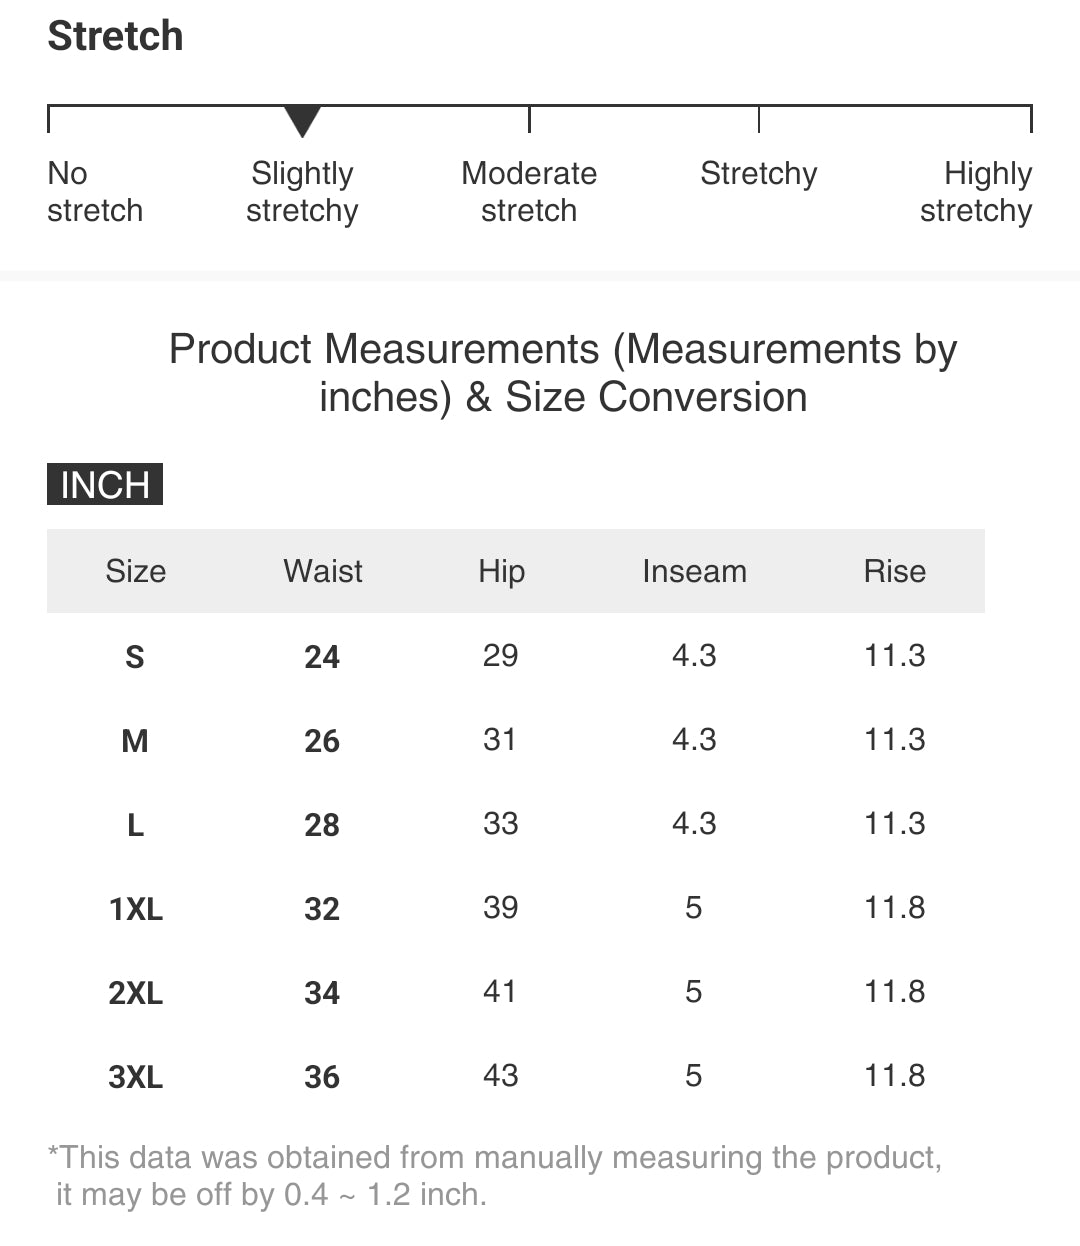Screen dimensions: 1080x1246
Task: Click the Slightly stretchy scale label
Action: coord(302,192)
